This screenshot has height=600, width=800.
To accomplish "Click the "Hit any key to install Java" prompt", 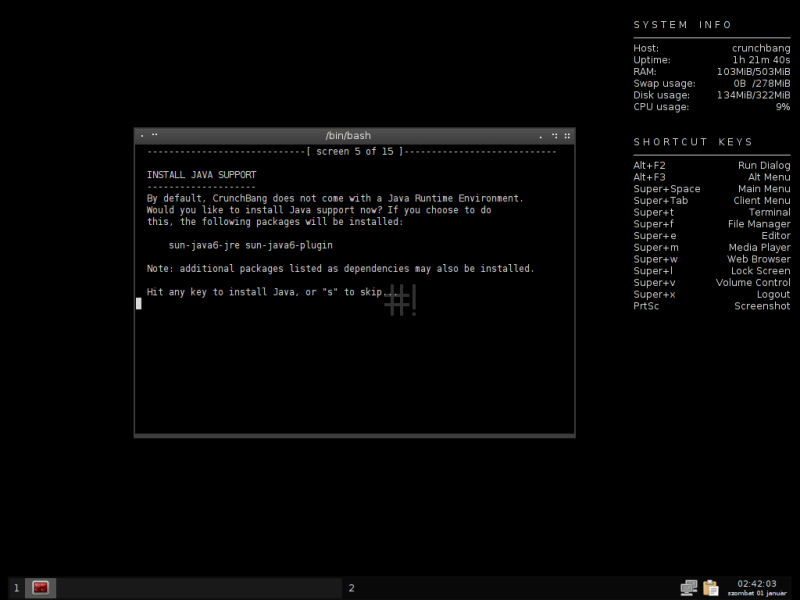I will coord(272,292).
